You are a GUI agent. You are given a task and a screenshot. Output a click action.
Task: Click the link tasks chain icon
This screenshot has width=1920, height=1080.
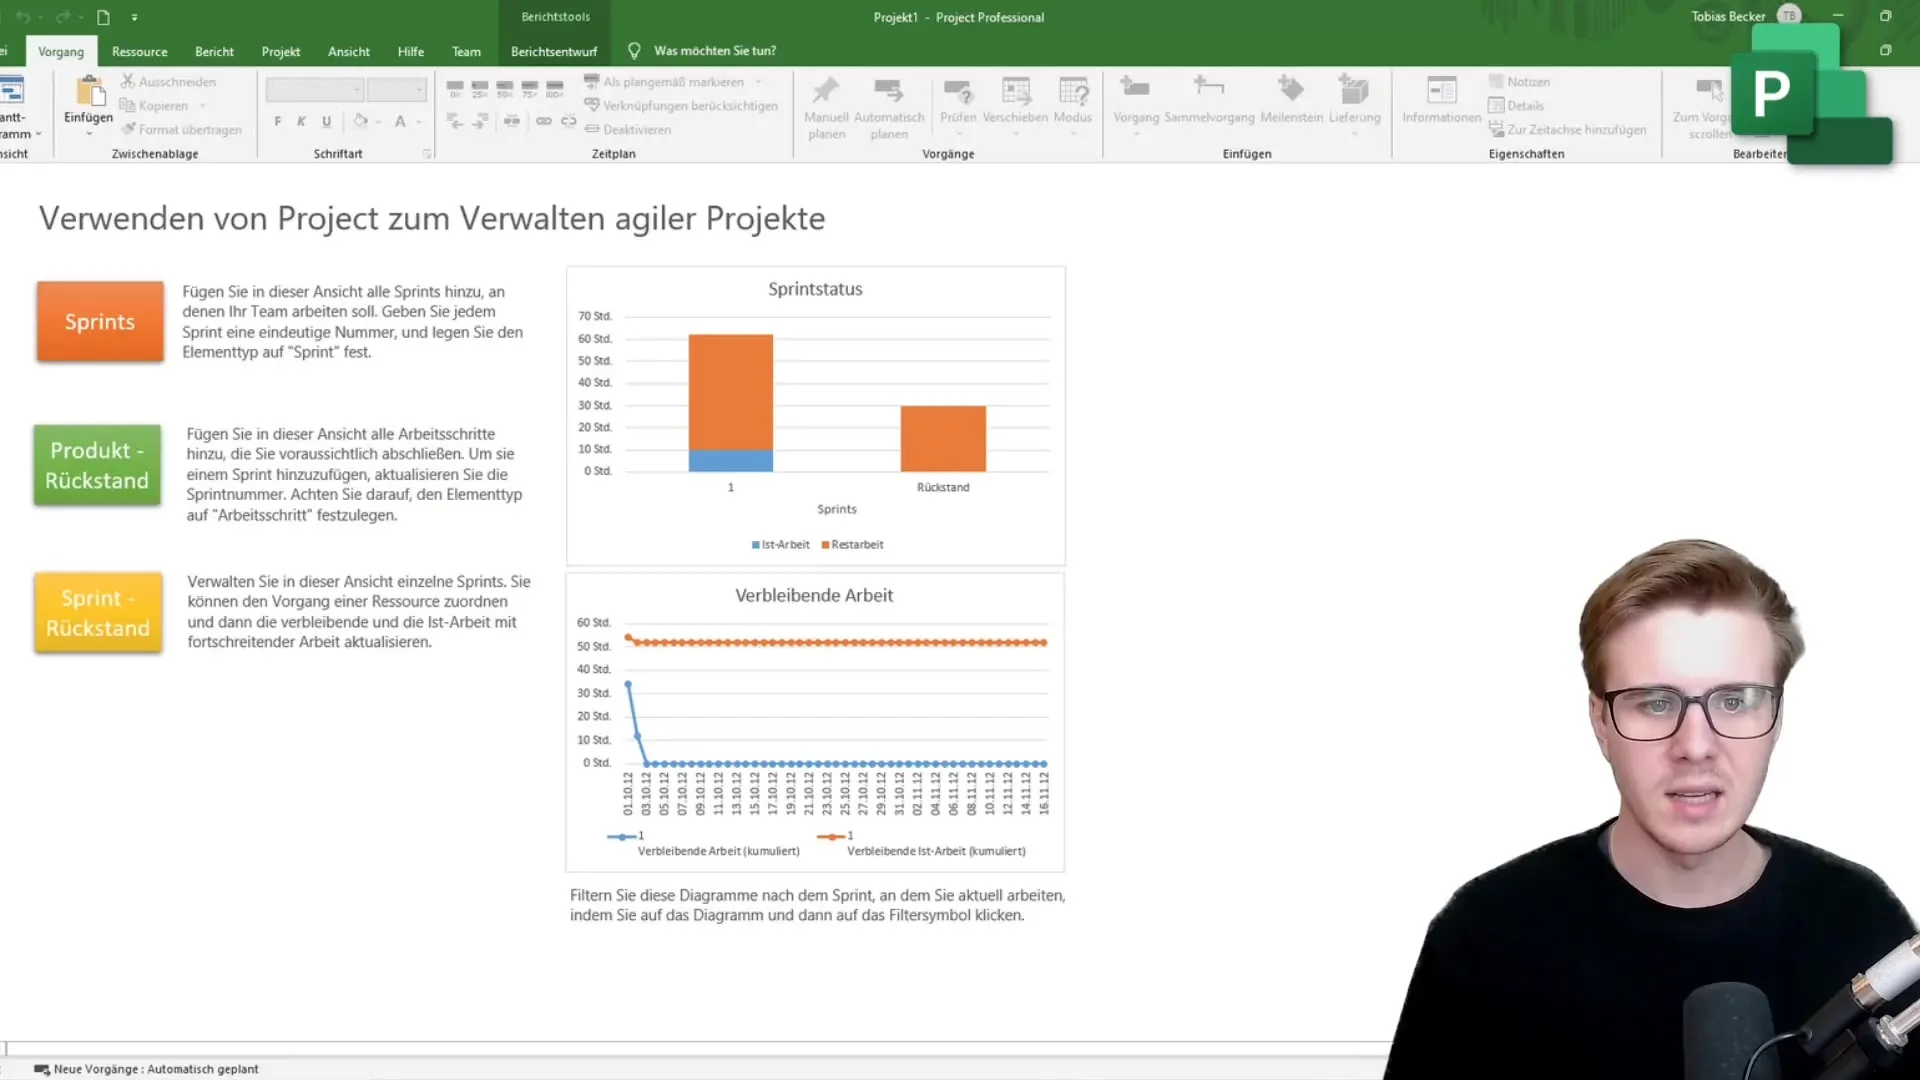pyautogui.click(x=543, y=121)
